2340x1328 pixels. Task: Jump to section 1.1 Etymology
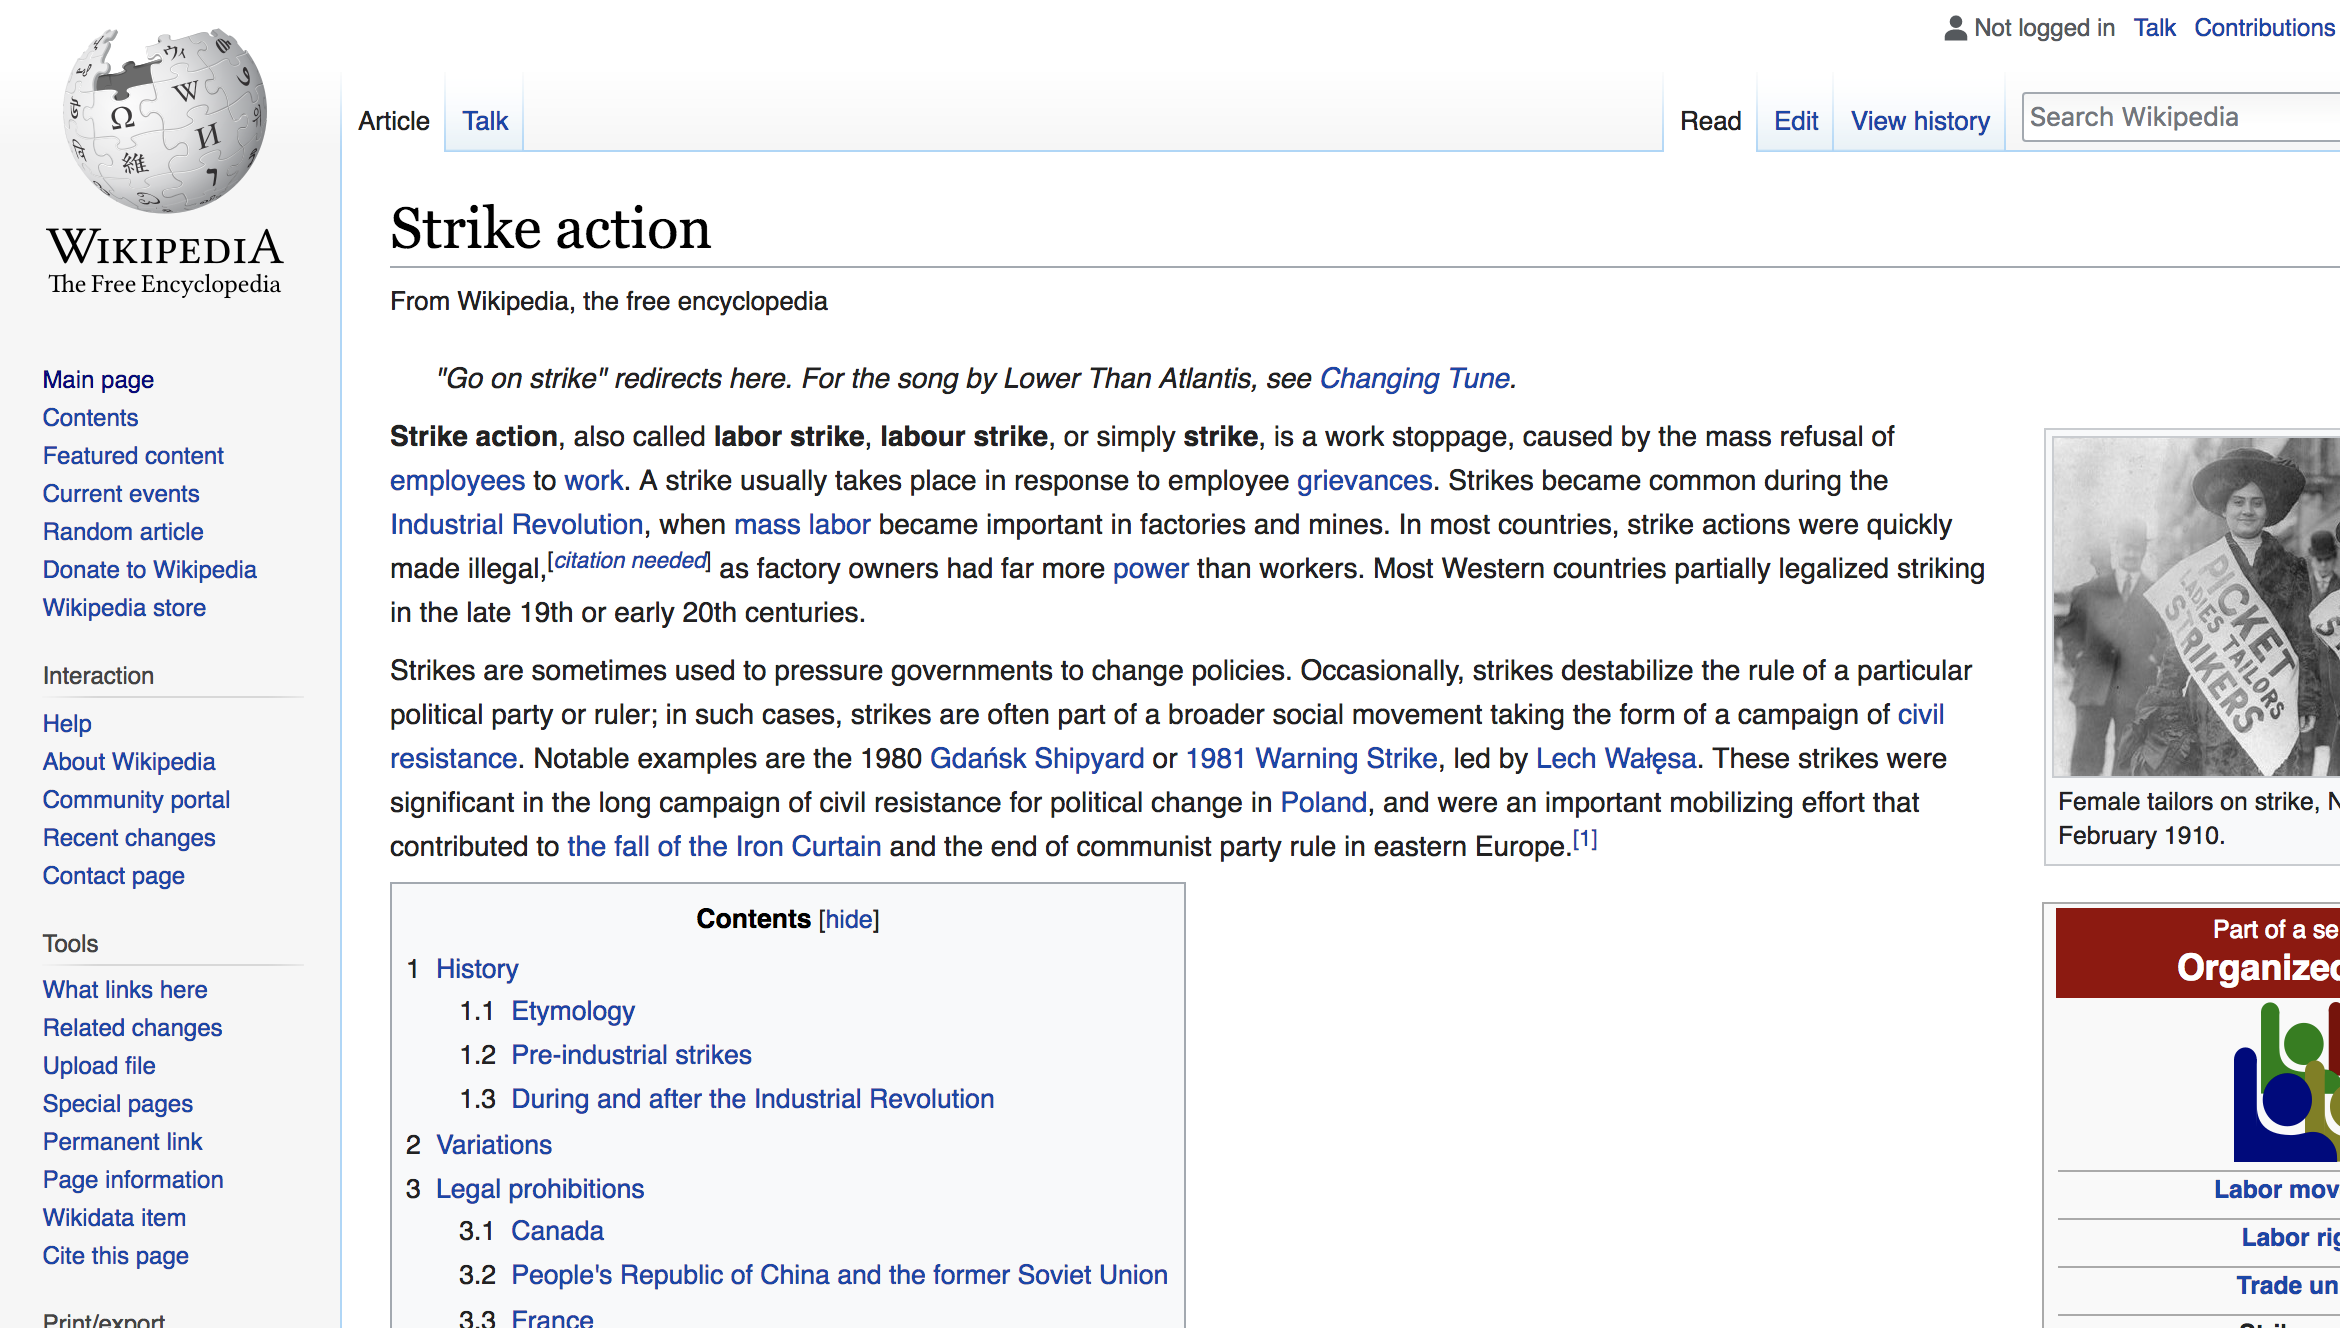pos(573,1011)
